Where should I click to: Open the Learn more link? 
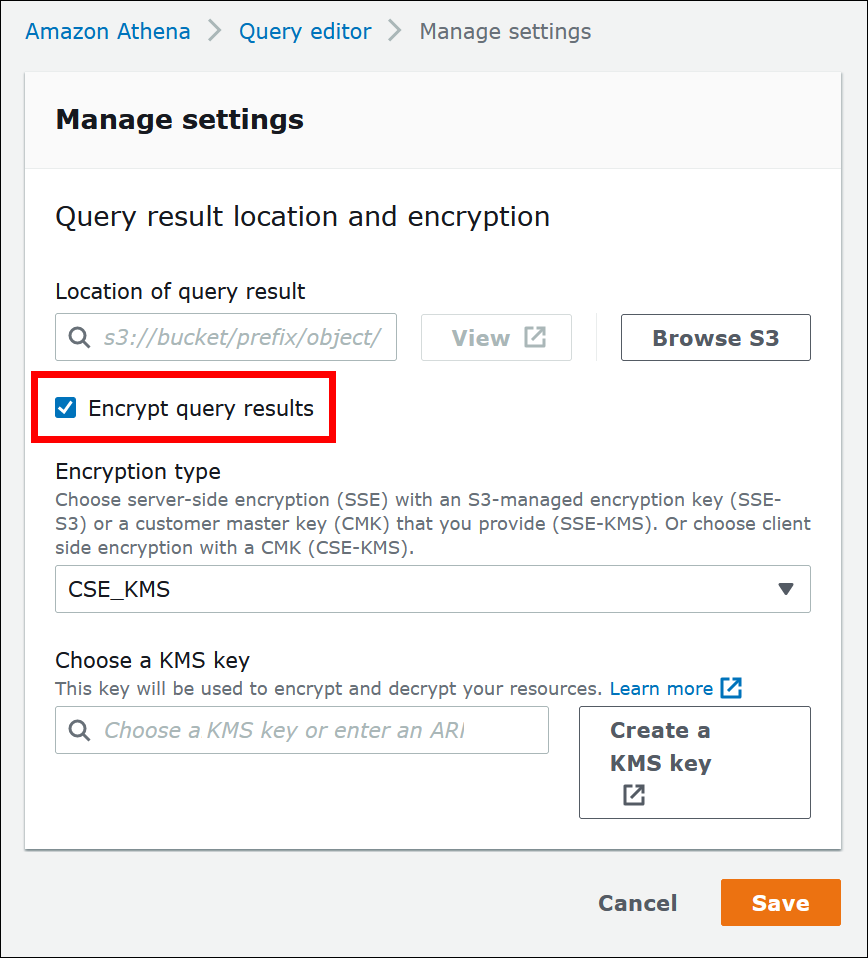coord(661,688)
